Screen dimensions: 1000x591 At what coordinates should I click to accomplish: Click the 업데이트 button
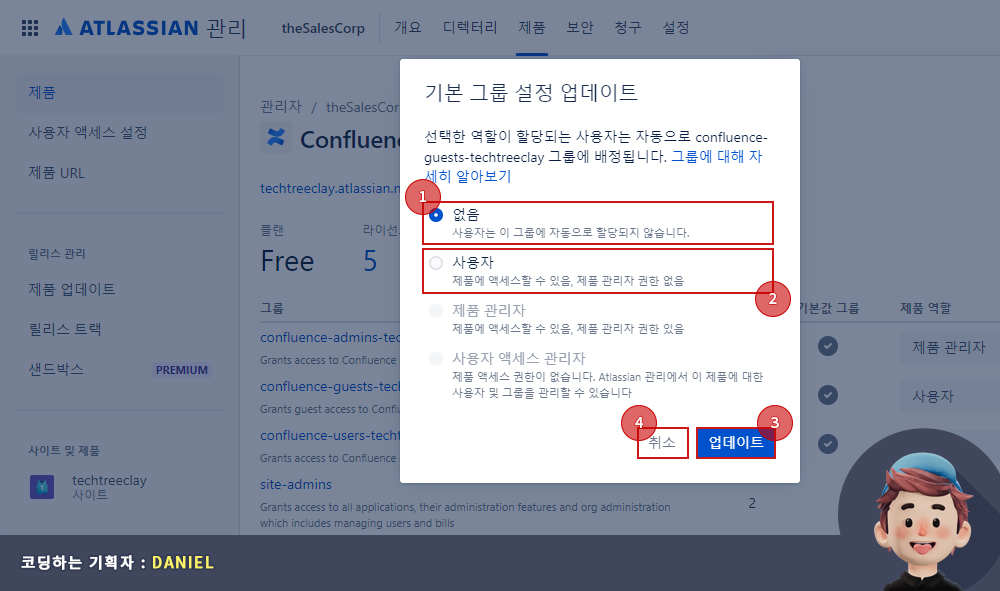click(x=736, y=442)
